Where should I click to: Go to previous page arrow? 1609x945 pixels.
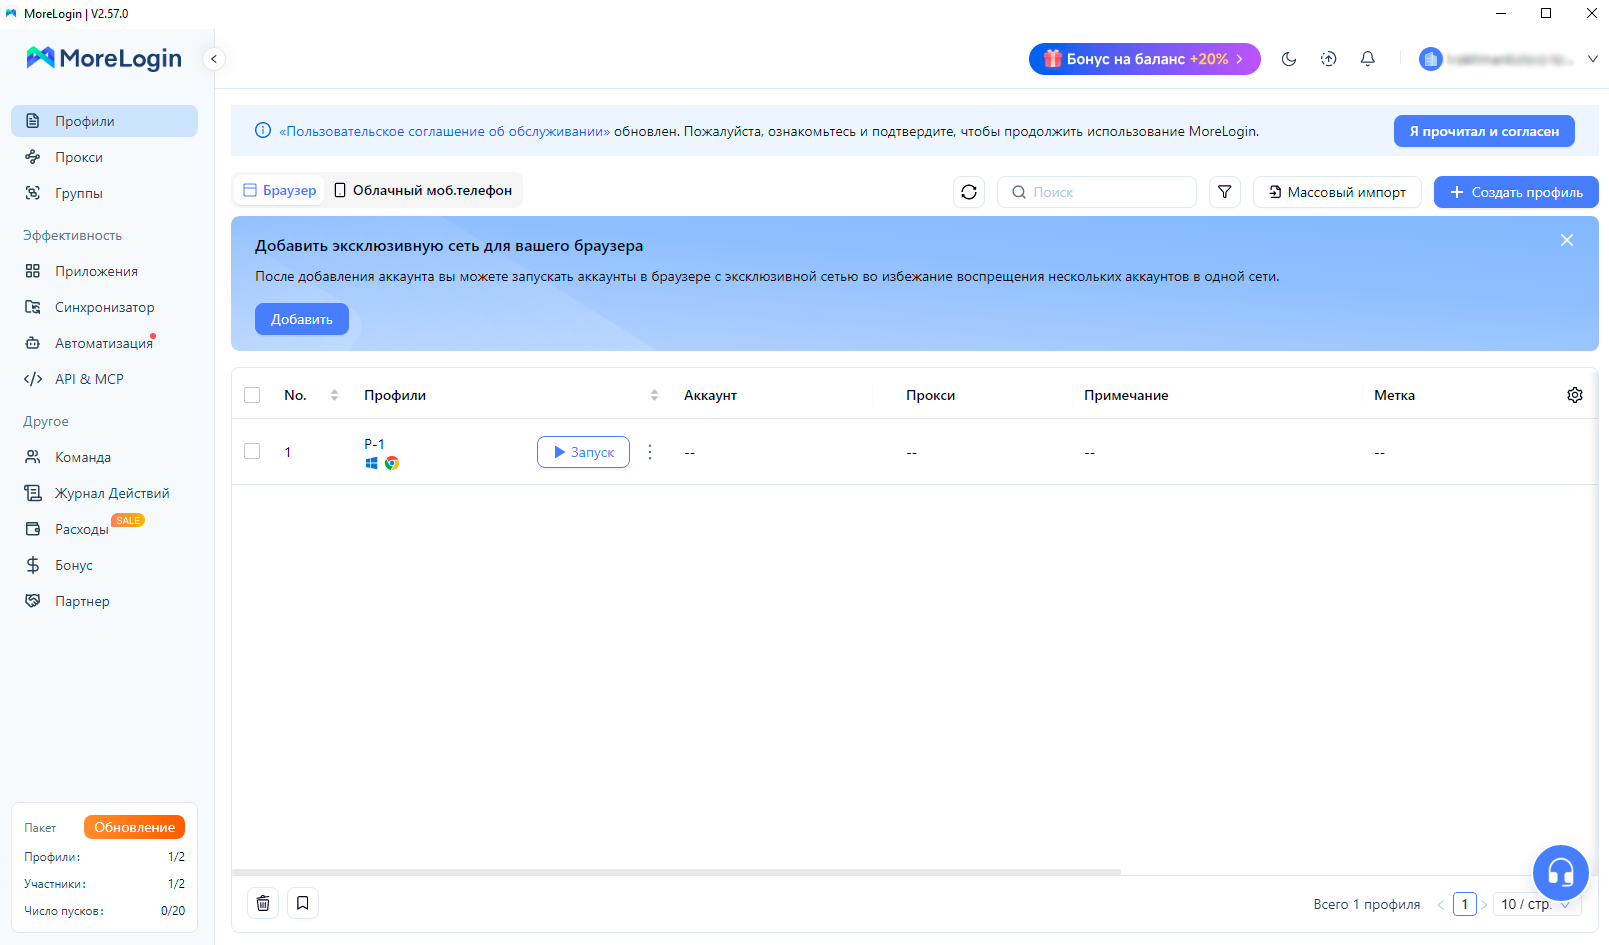(1441, 904)
